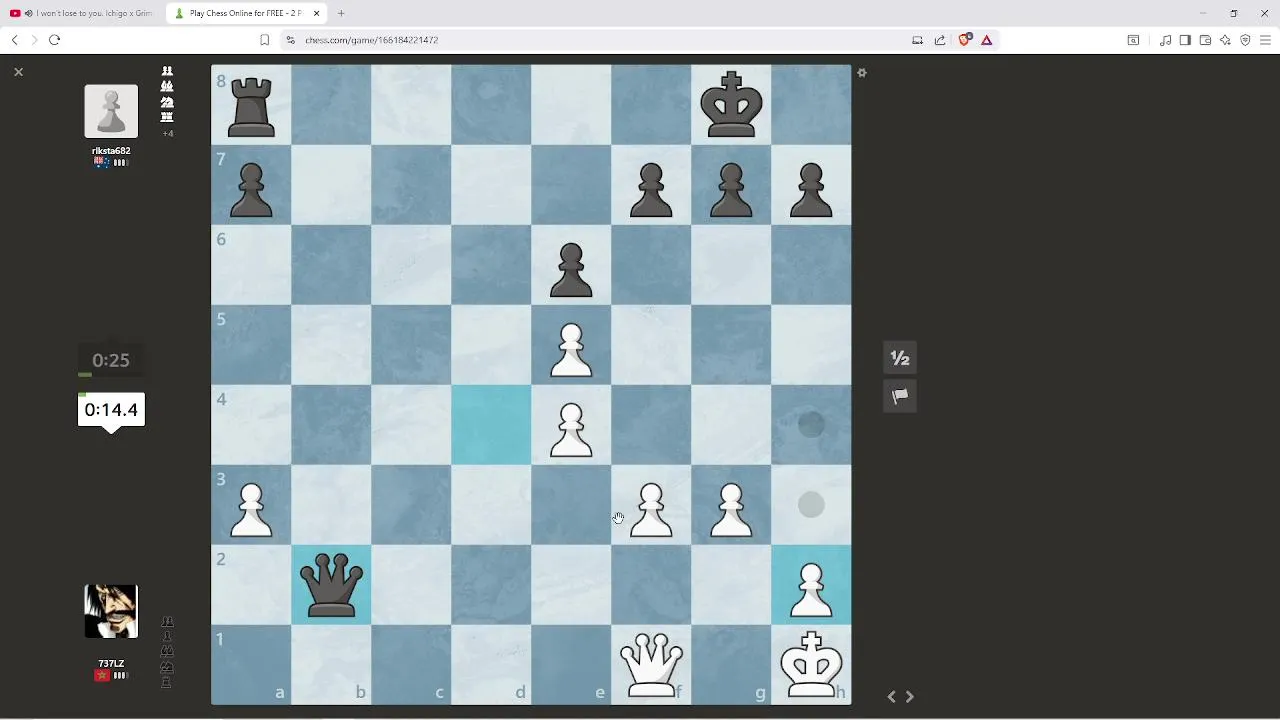1280x720 pixels.
Task: Open Brave VPN shield icon
Action: point(1245,40)
